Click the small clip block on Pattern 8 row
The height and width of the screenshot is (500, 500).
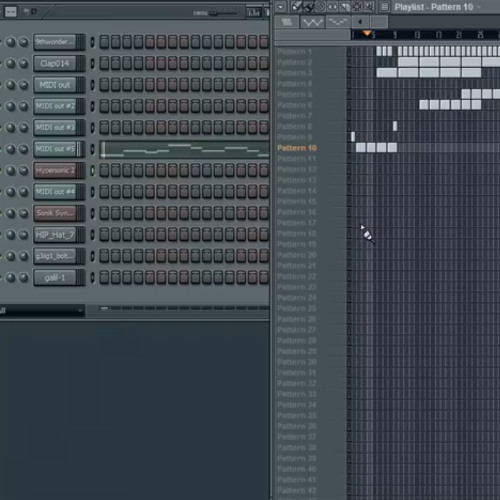click(395, 126)
